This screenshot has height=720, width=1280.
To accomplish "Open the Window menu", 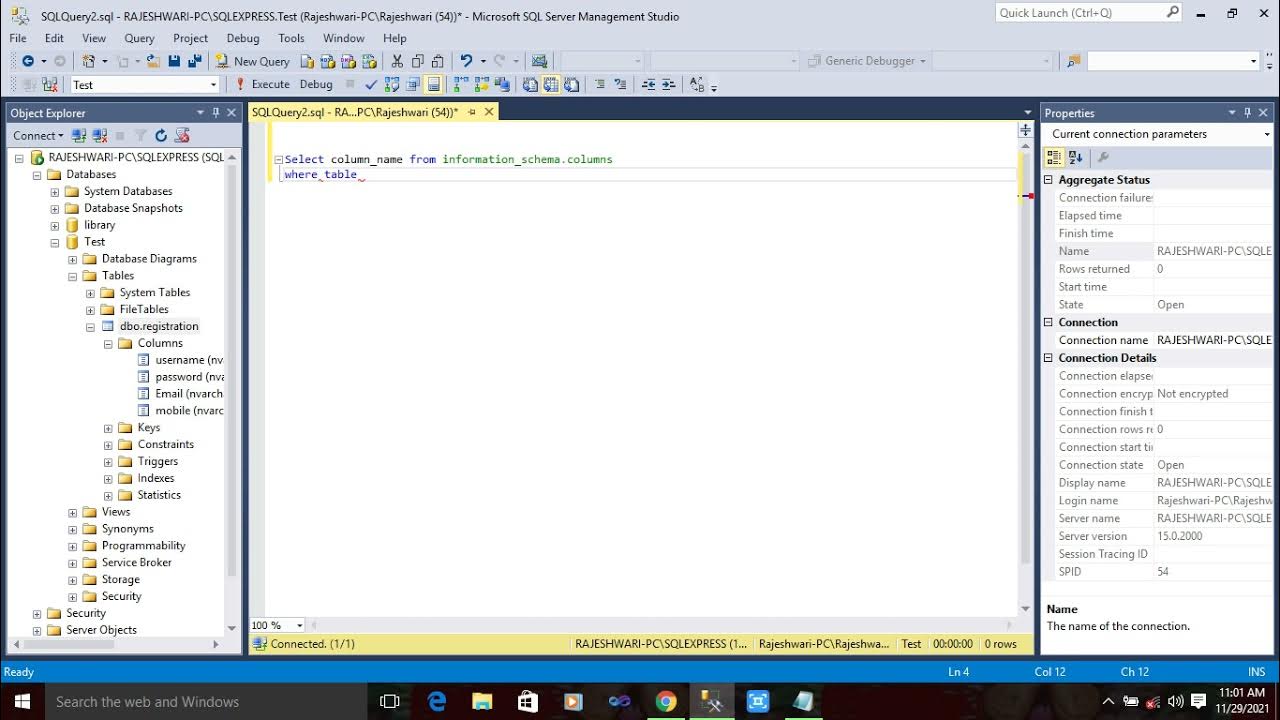I will [x=343, y=38].
